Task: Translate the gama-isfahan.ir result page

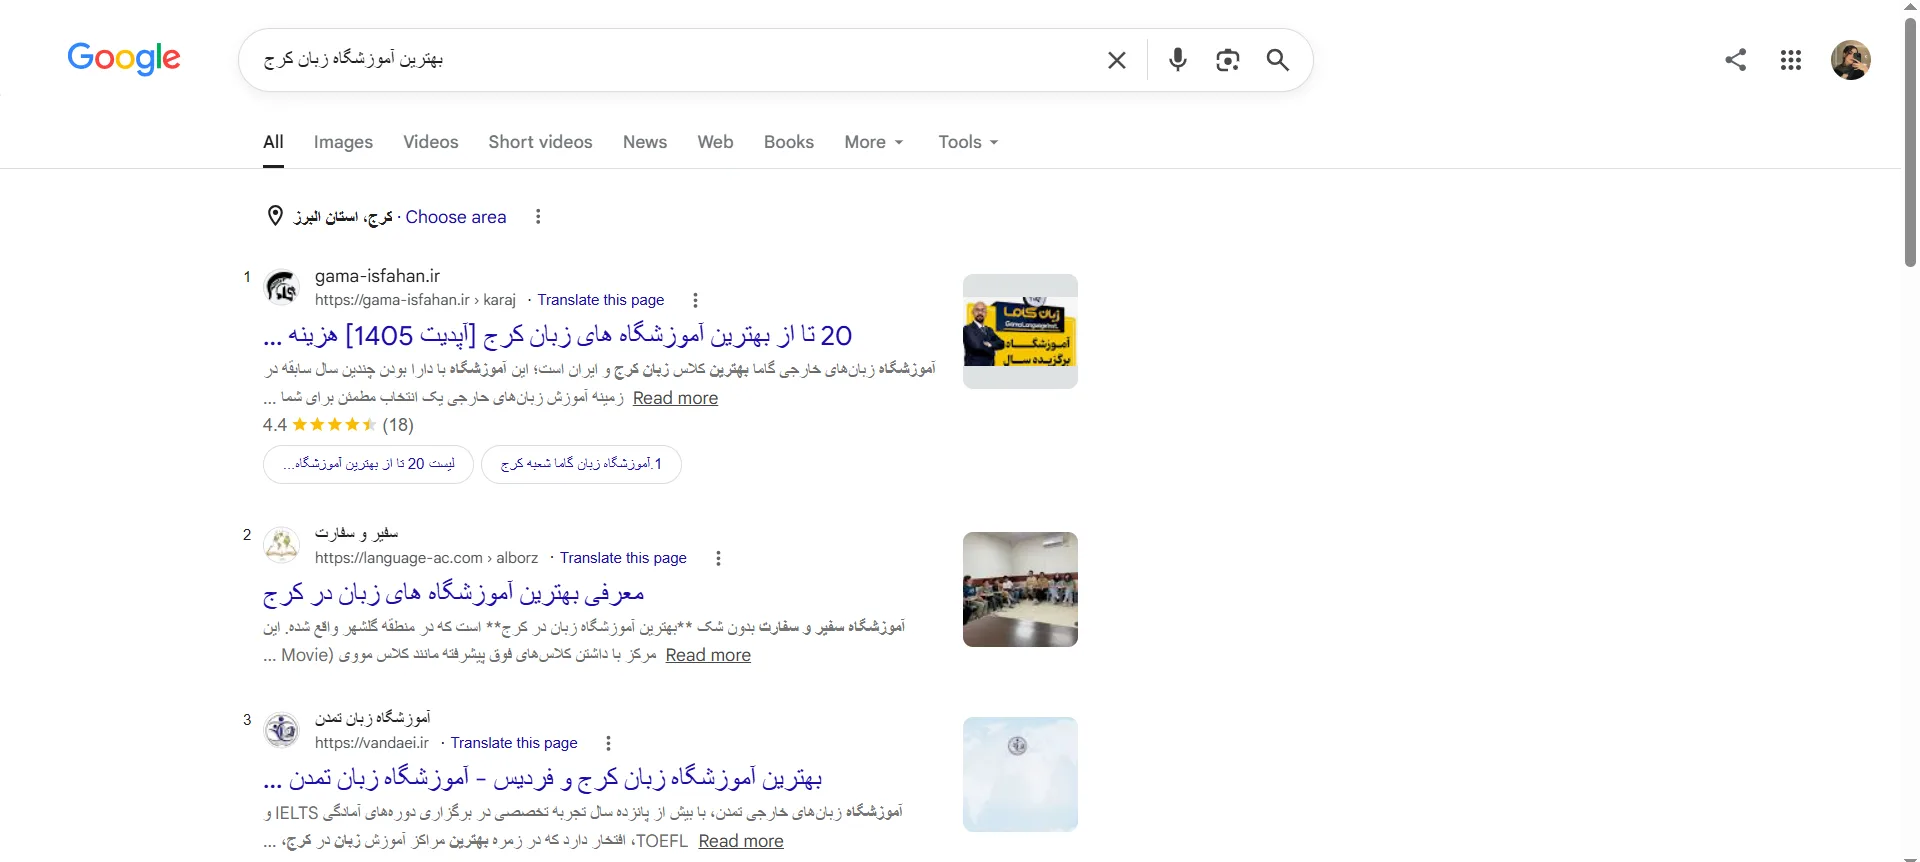Action: coord(601,300)
